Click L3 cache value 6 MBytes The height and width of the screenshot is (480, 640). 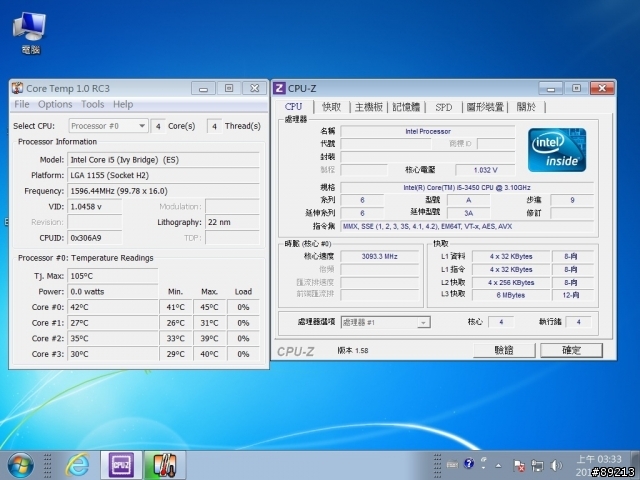(511, 295)
